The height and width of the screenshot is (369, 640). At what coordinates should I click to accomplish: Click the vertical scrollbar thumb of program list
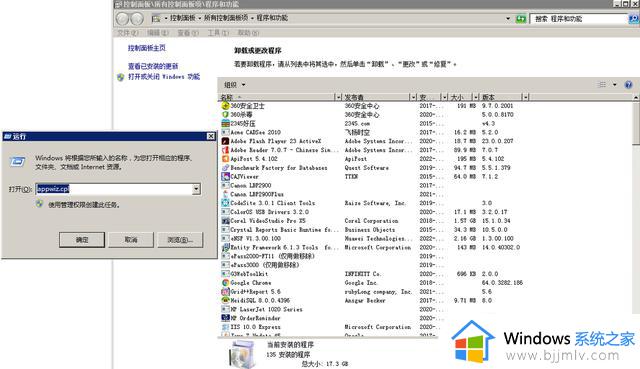point(636,123)
